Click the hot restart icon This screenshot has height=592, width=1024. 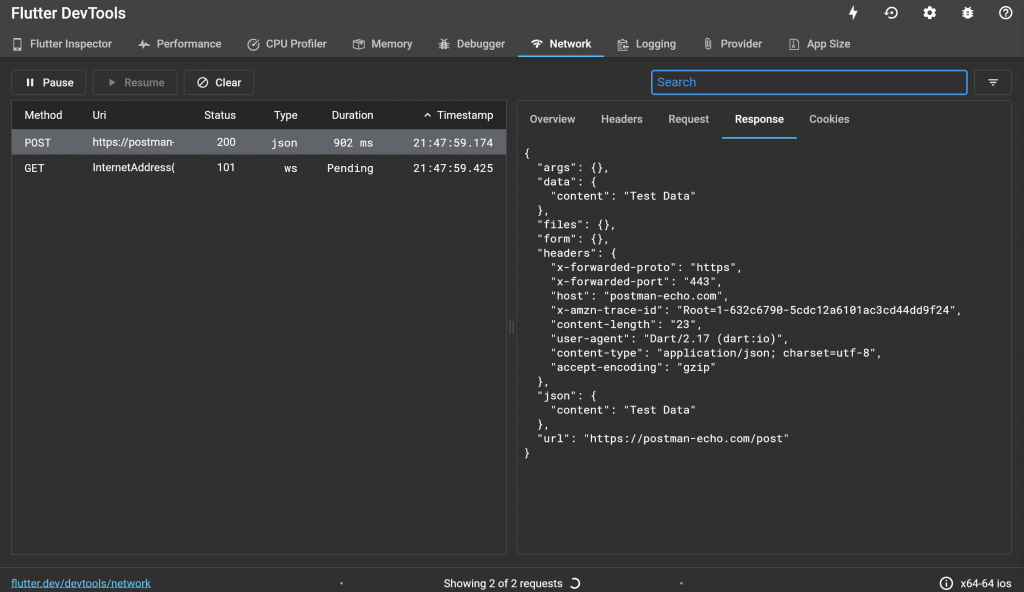click(891, 13)
